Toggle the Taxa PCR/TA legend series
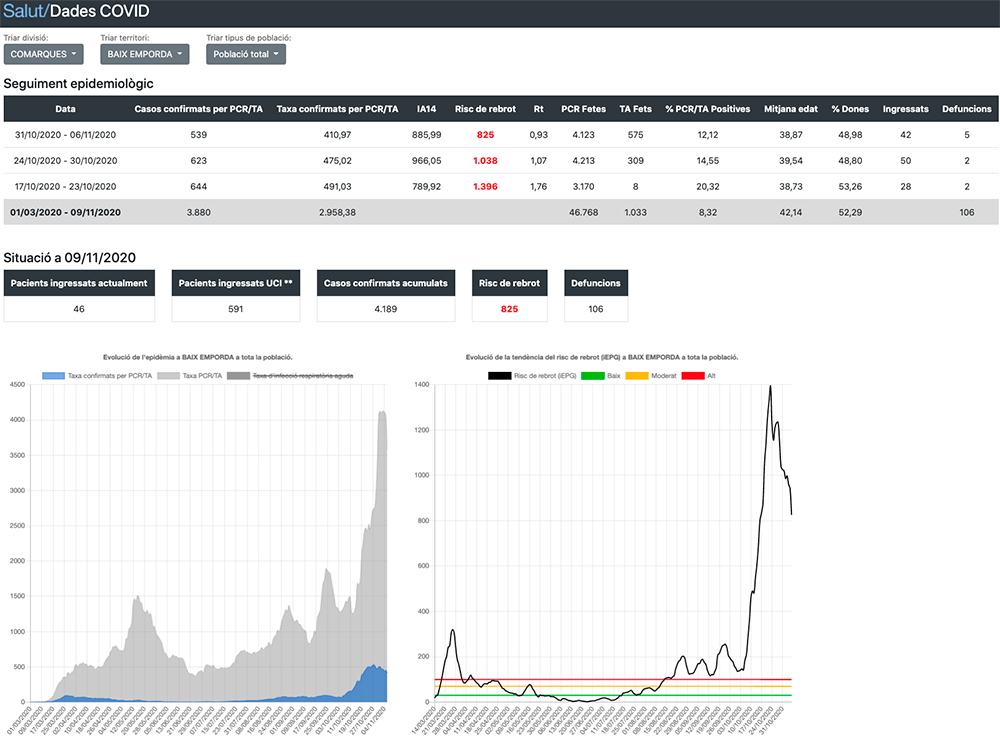 point(189,376)
